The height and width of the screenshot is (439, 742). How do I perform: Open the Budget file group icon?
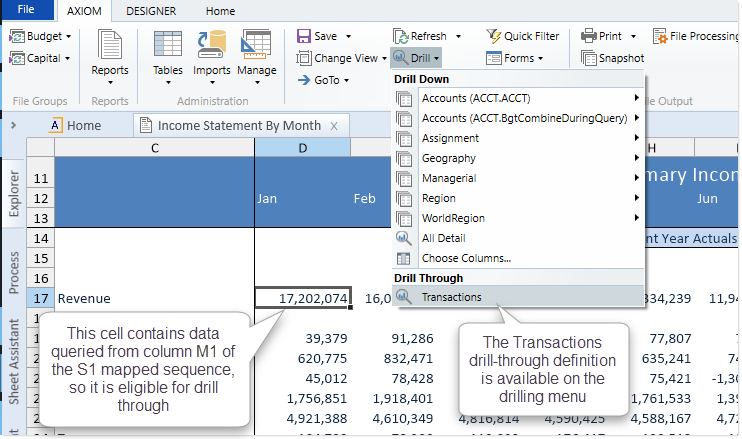click(x=17, y=36)
